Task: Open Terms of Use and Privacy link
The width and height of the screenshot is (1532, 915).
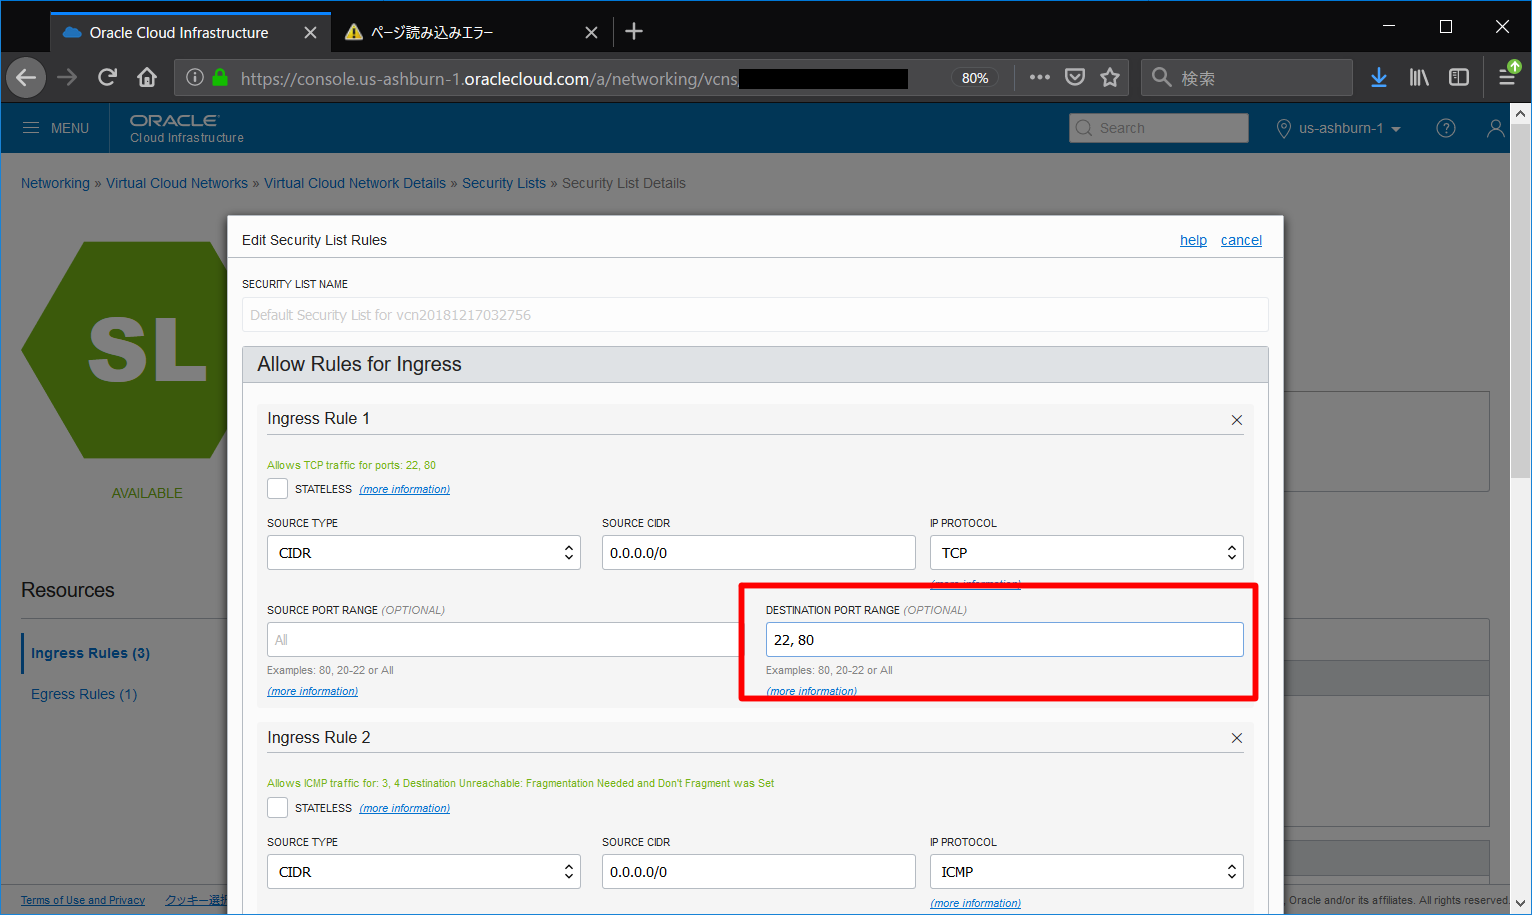Action: click(83, 900)
